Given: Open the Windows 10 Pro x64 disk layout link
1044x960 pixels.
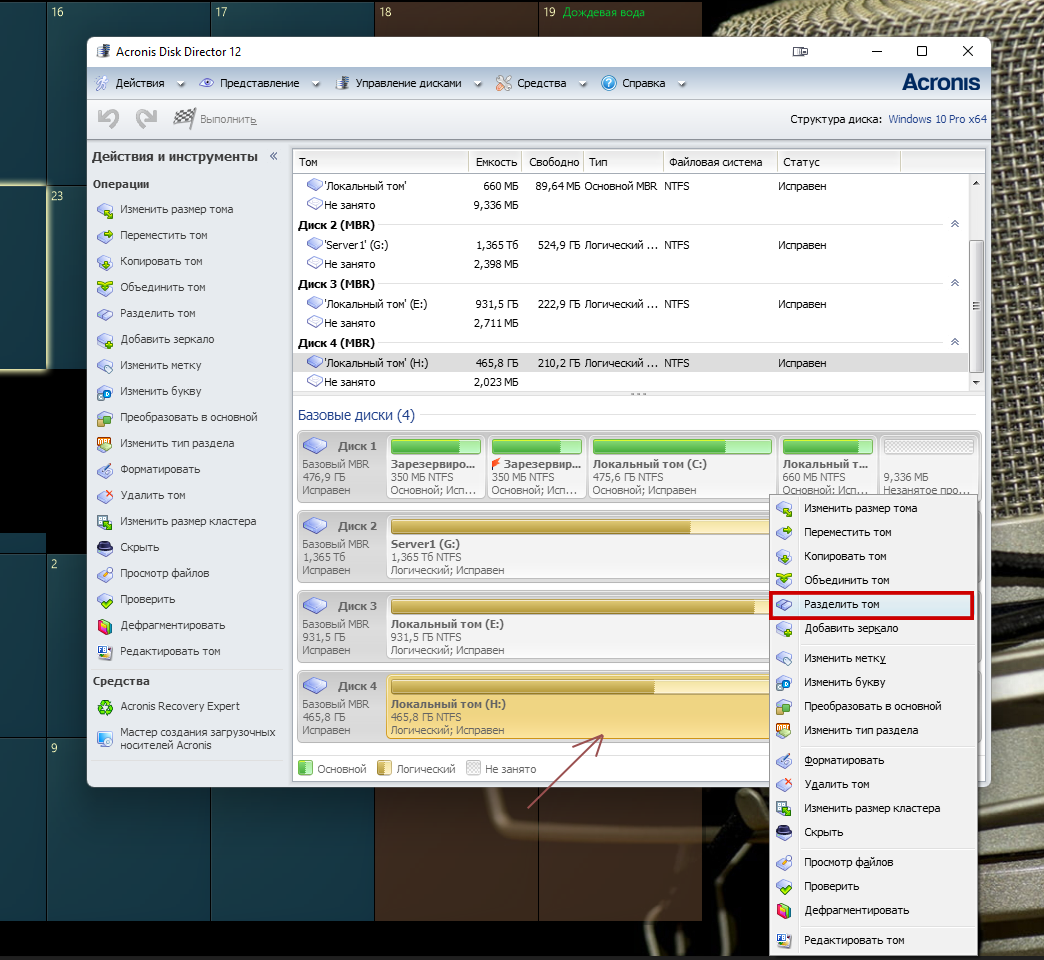Looking at the screenshot, I should point(937,119).
